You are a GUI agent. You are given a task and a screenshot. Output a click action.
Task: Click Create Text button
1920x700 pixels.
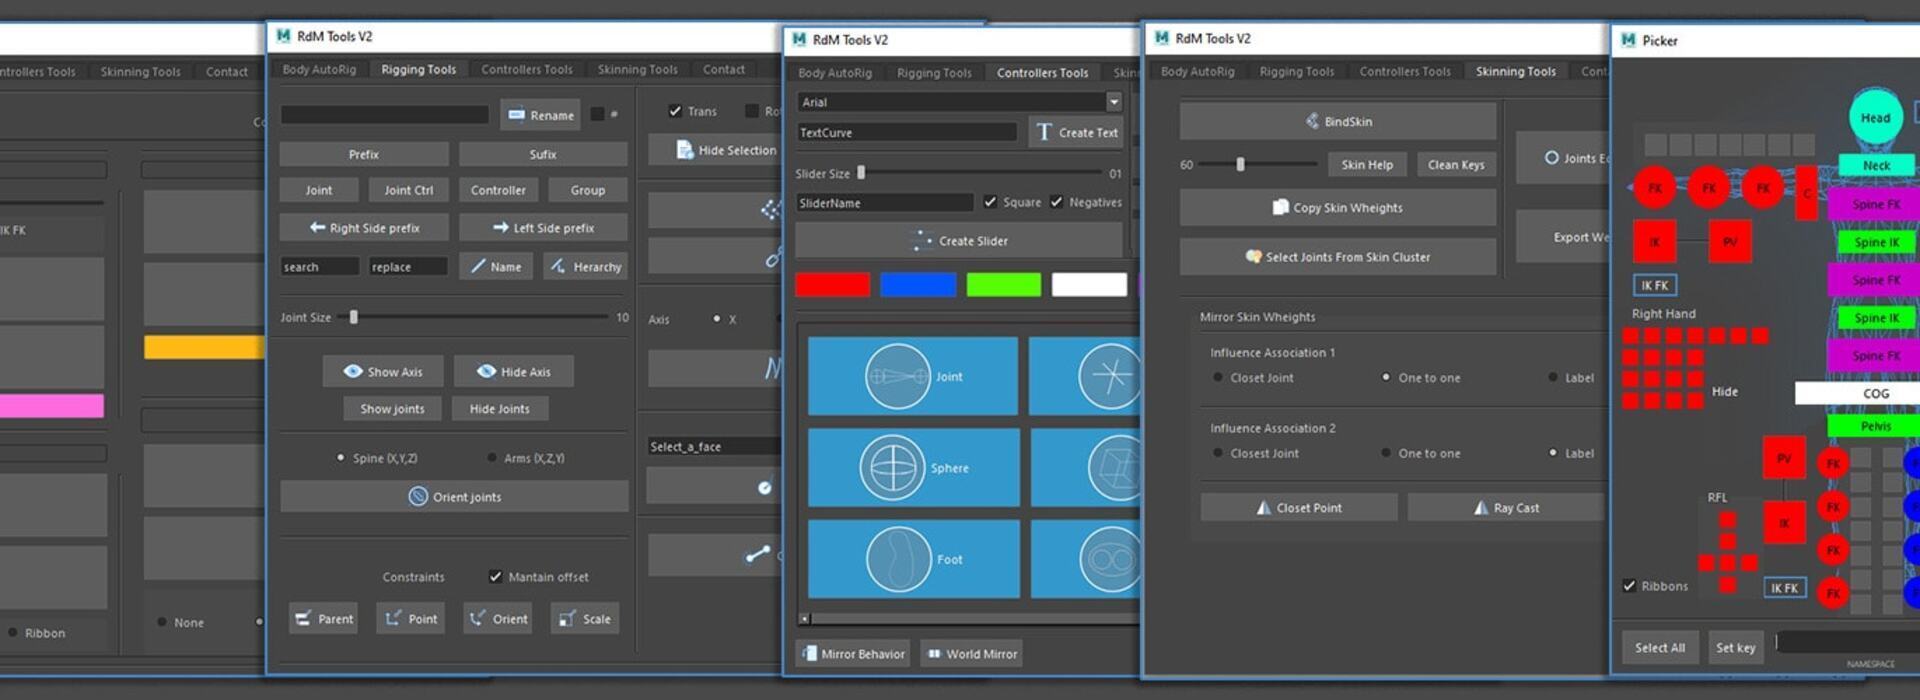click(x=1076, y=132)
